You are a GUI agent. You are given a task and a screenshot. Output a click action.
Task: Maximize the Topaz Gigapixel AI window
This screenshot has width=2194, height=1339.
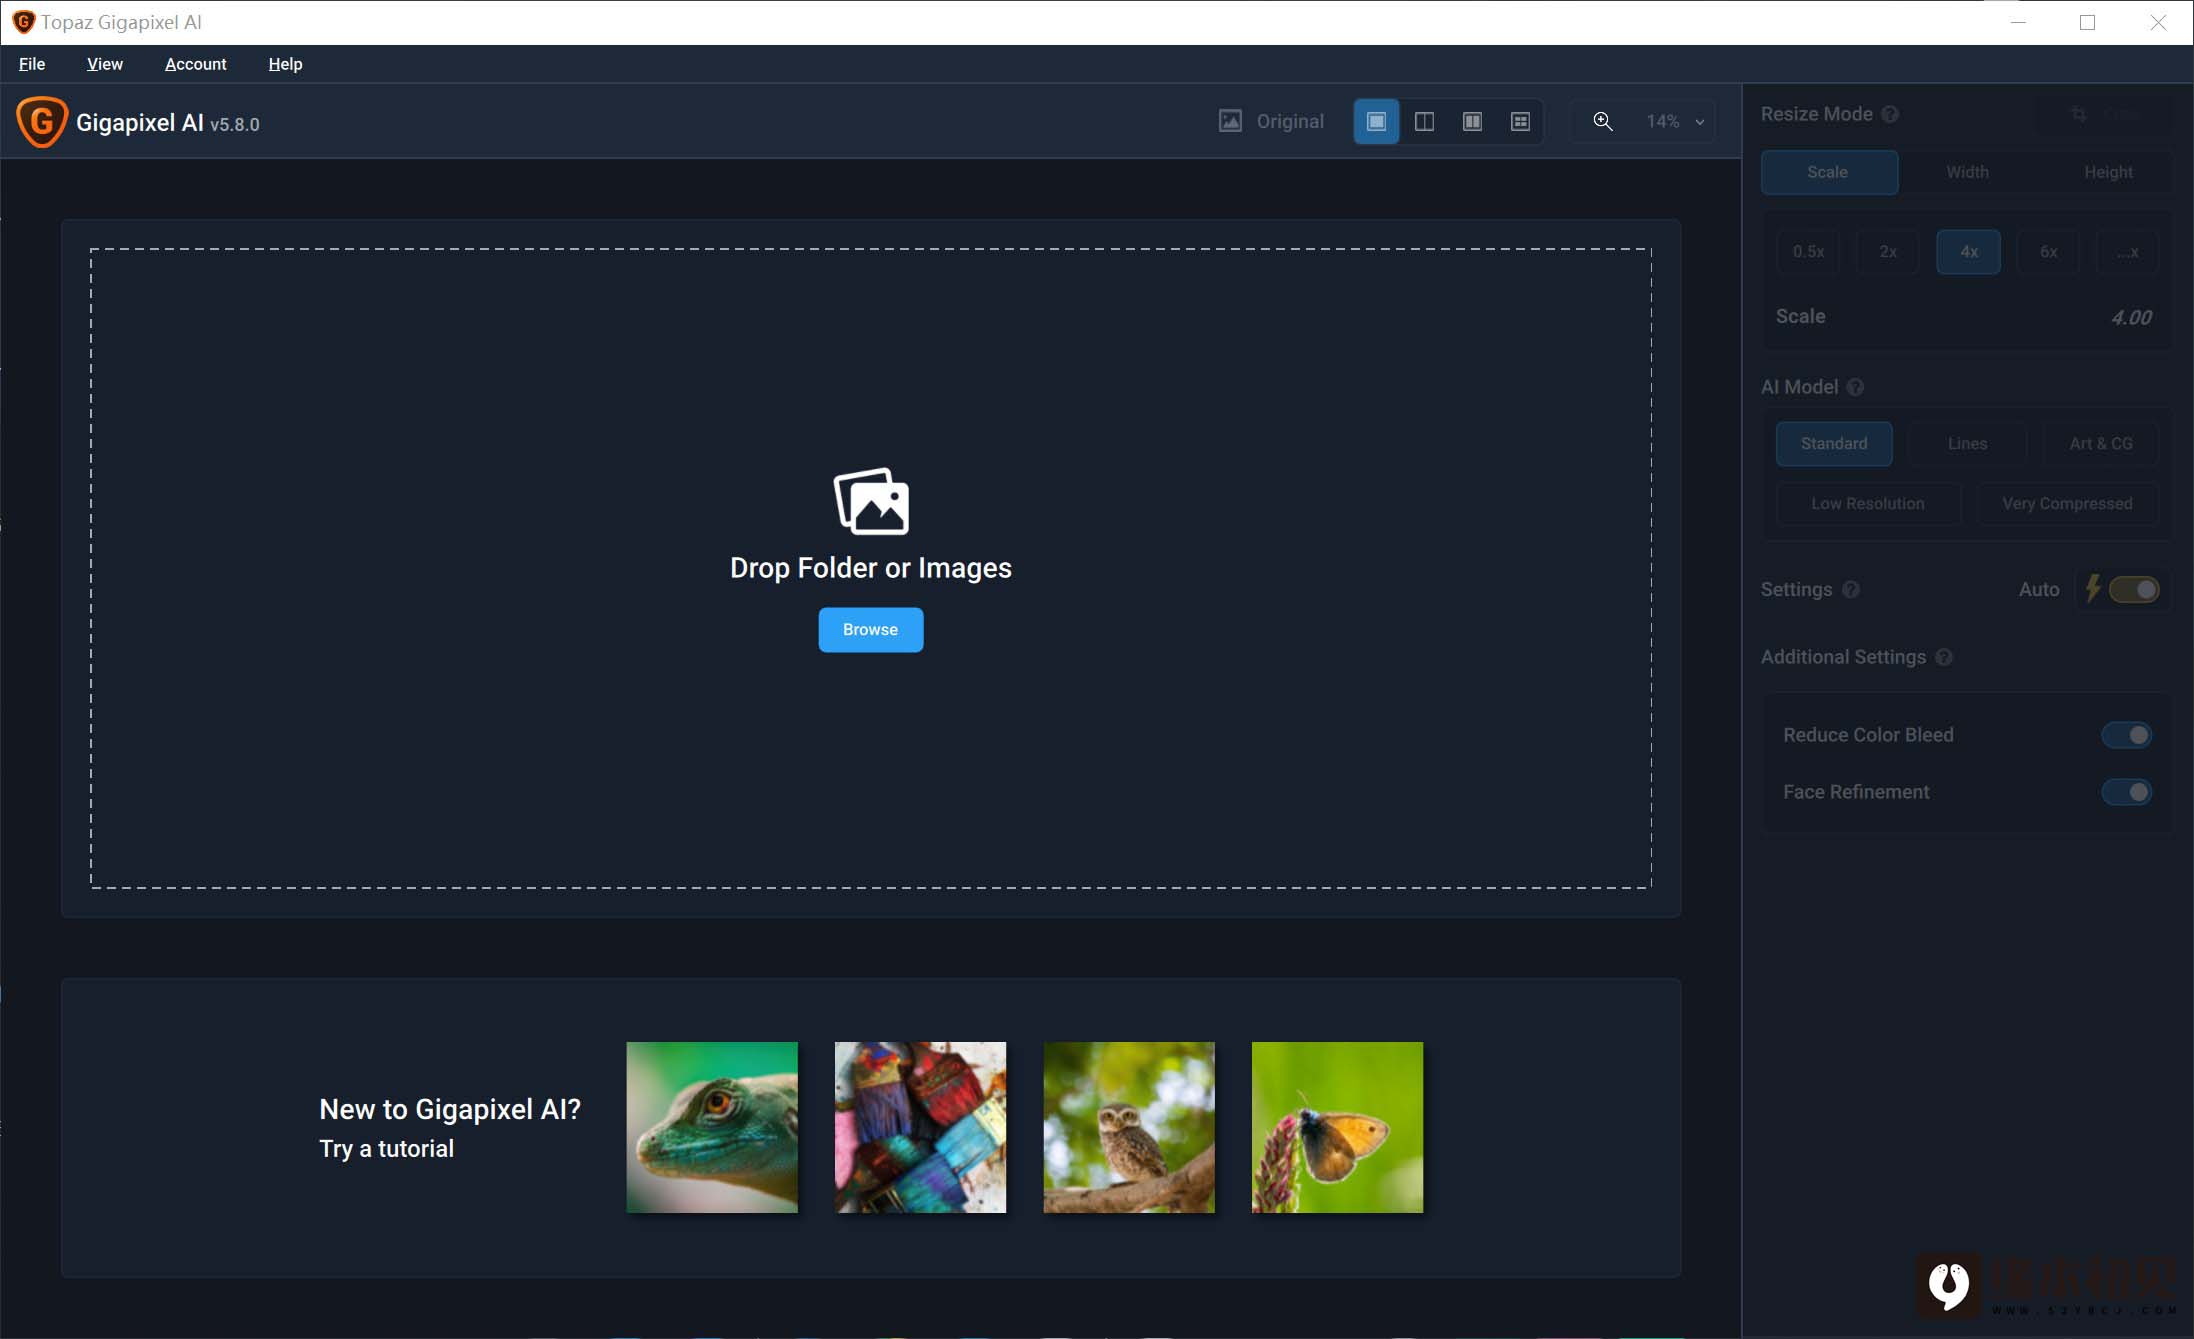point(2087,22)
